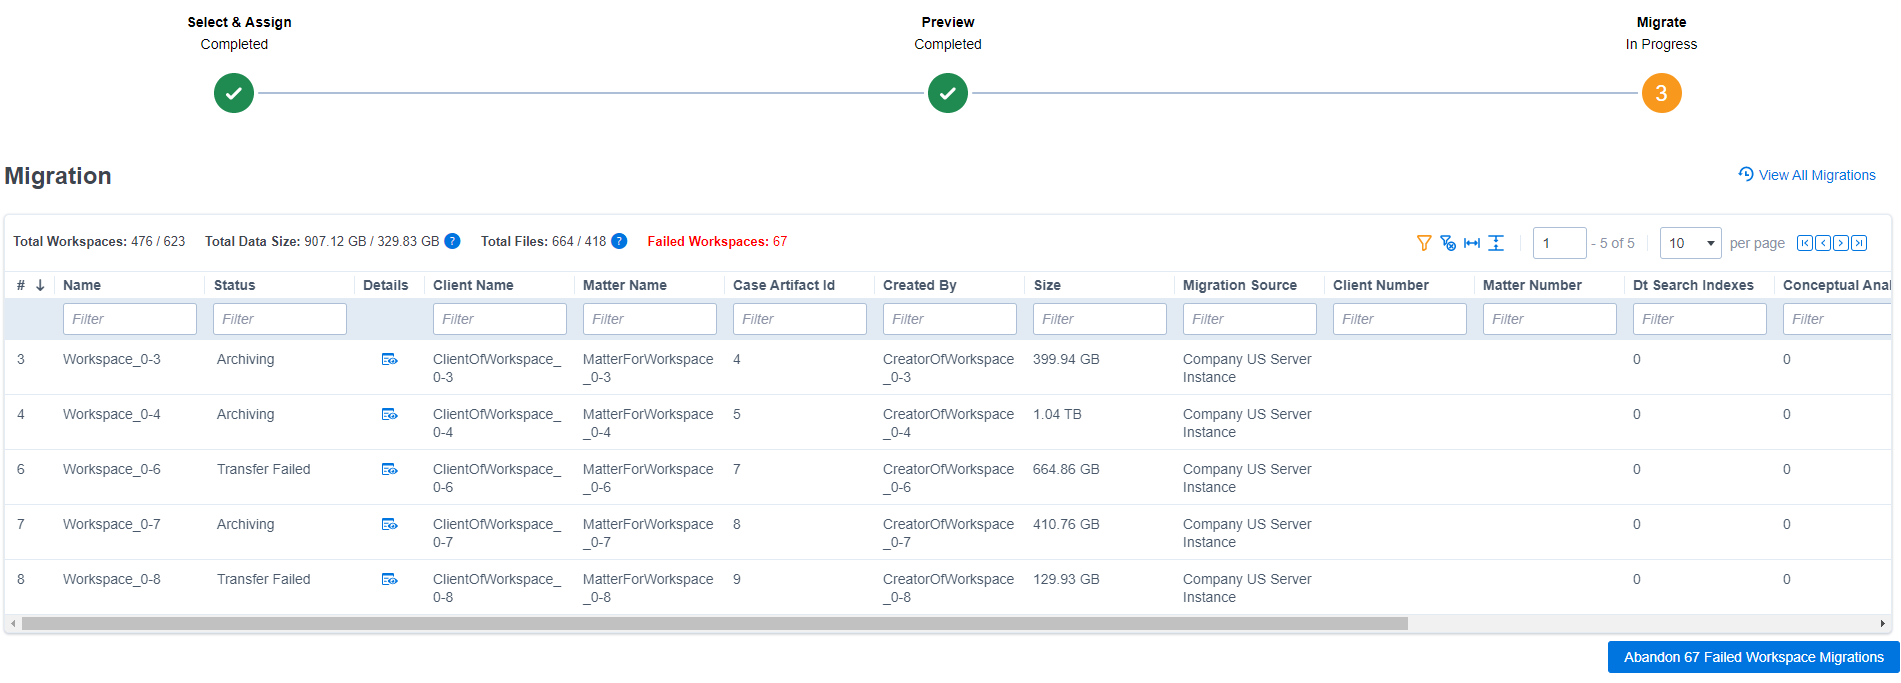Click the Migration Source filter field
The height and width of the screenshot is (683, 1901).
click(1250, 319)
